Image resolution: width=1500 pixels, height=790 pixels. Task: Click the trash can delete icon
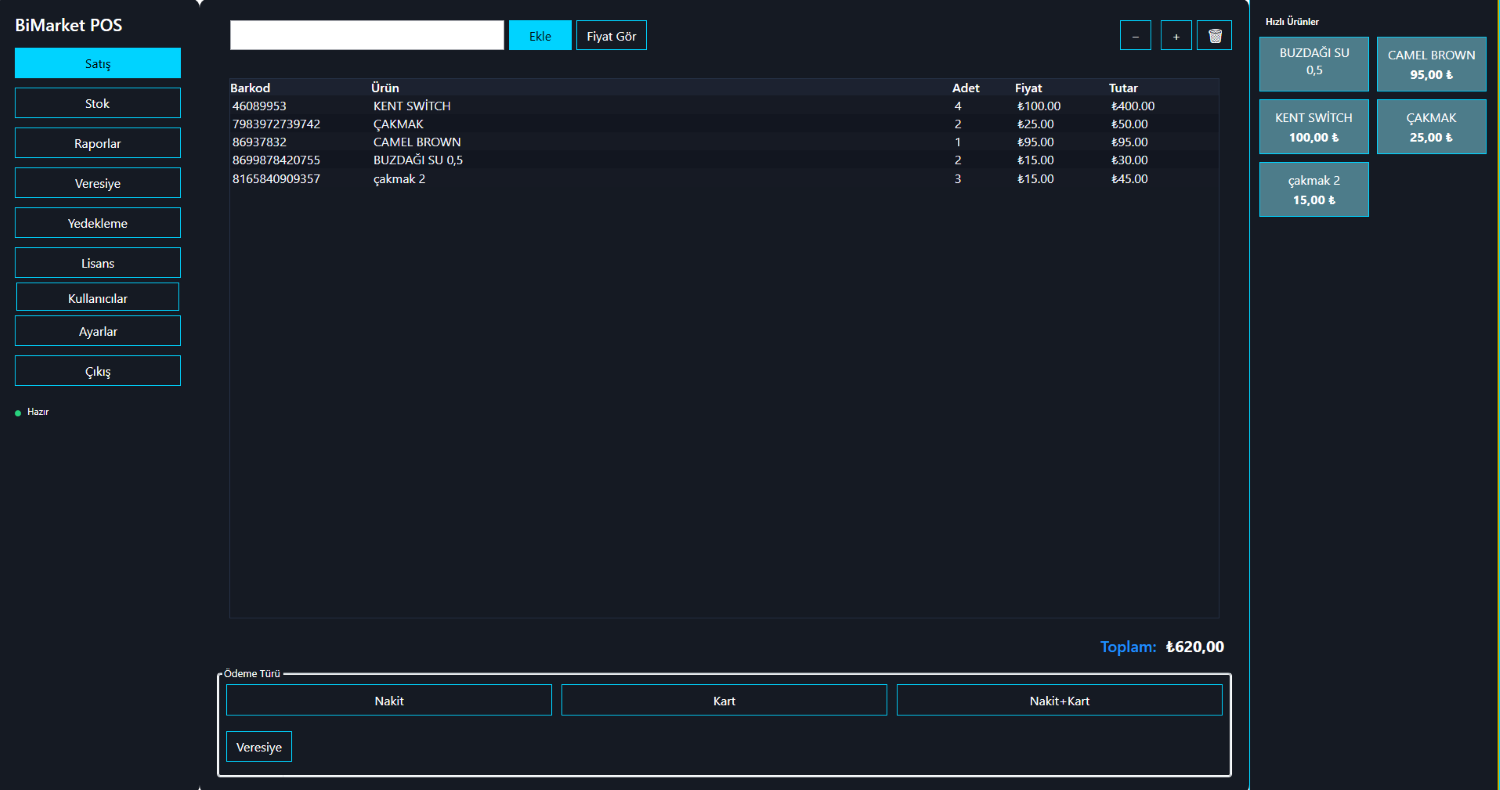pos(1214,36)
